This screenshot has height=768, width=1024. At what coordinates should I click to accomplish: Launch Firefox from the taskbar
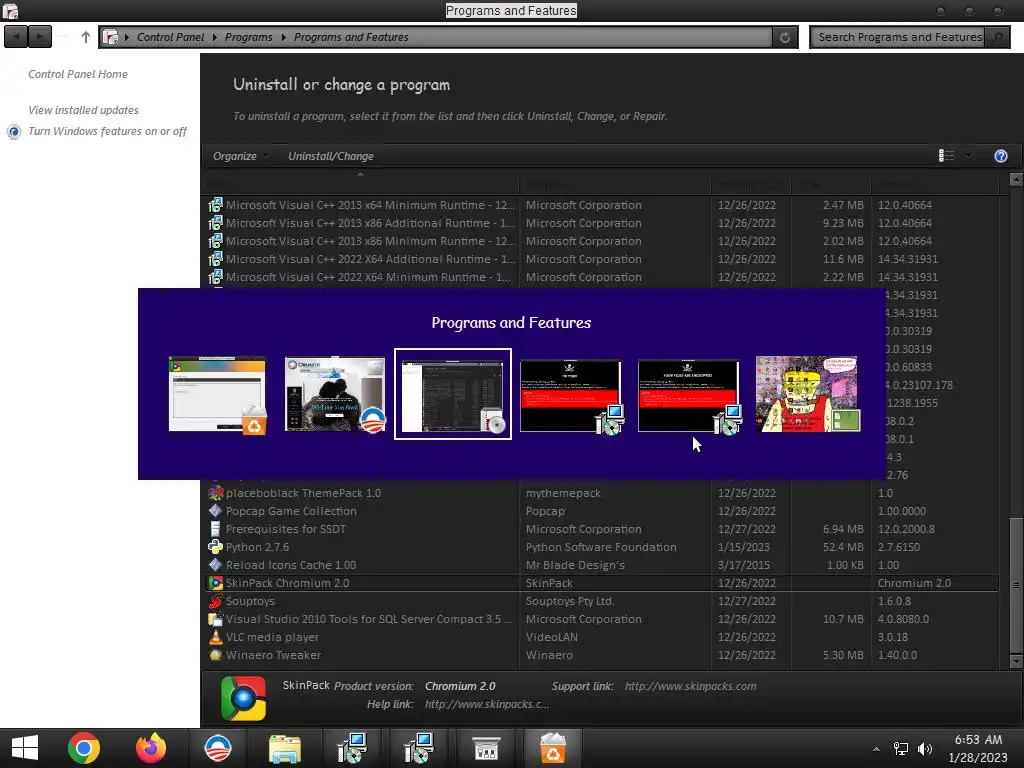(151, 748)
